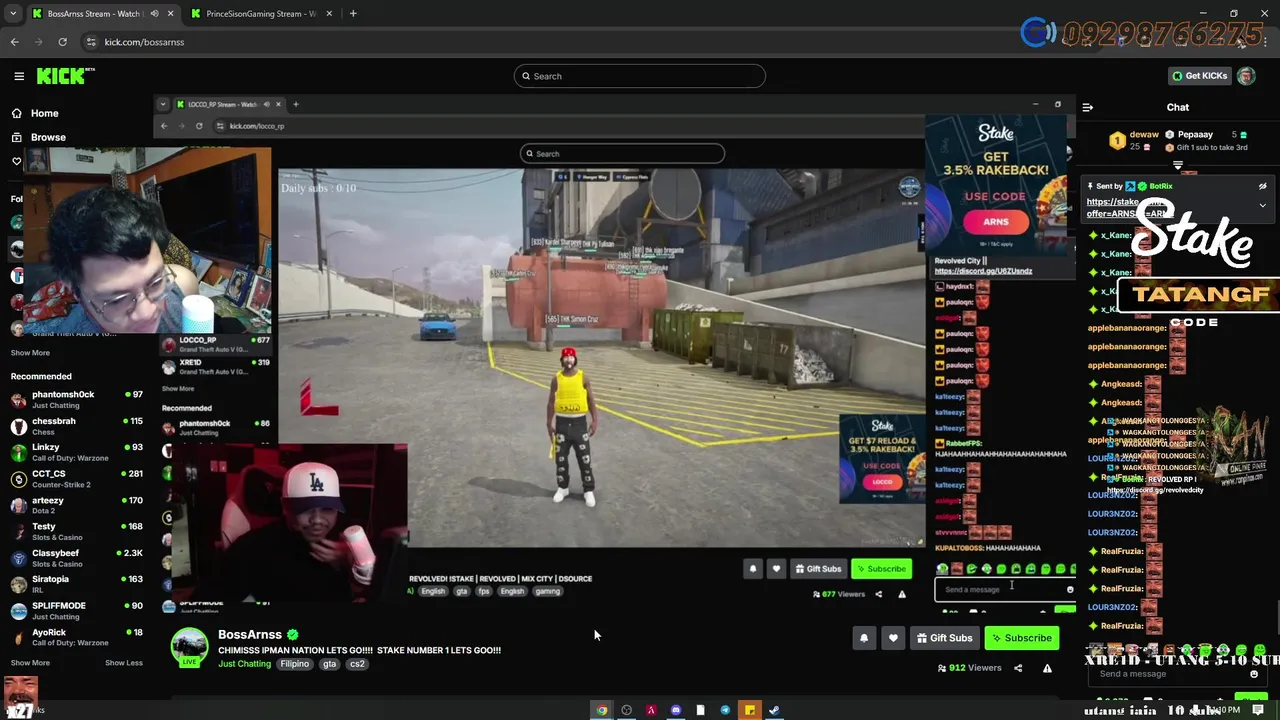The height and width of the screenshot is (720, 1280).
Task: Focus the main Kick search box
Action: pyautogui.click(x=640, y=76)
